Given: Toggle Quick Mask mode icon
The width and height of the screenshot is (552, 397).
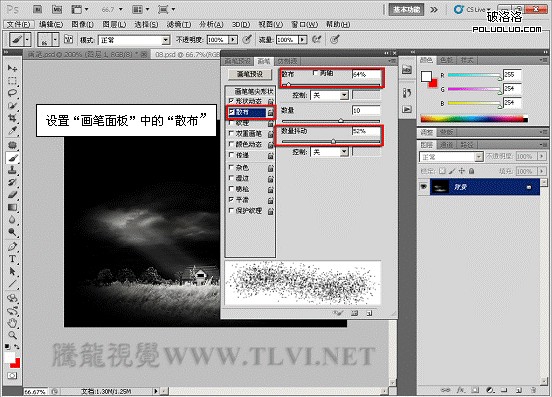Looking at the screenshot, I should pyautogui.click(x=12, y=376).
